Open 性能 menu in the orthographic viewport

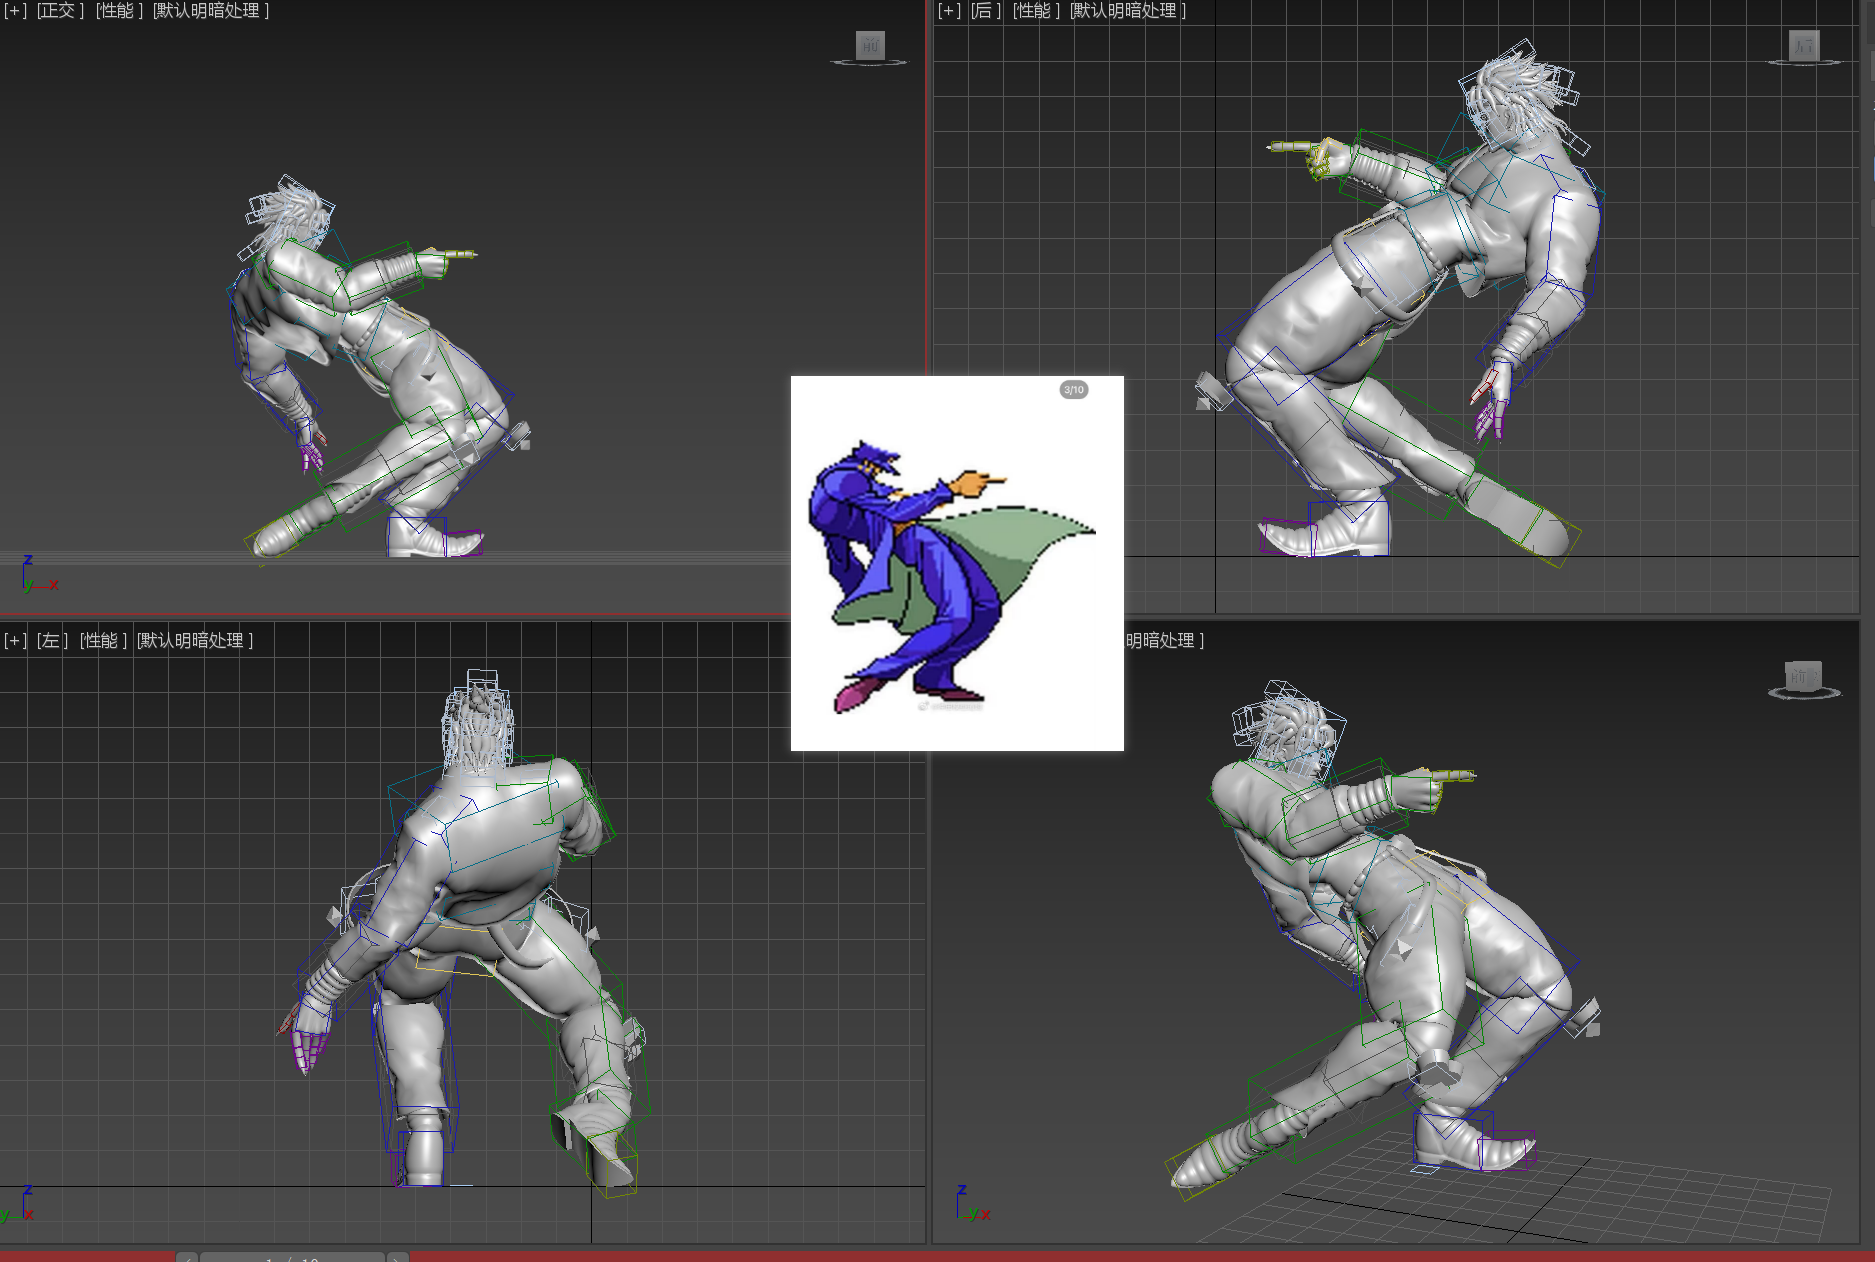point(119,11)
